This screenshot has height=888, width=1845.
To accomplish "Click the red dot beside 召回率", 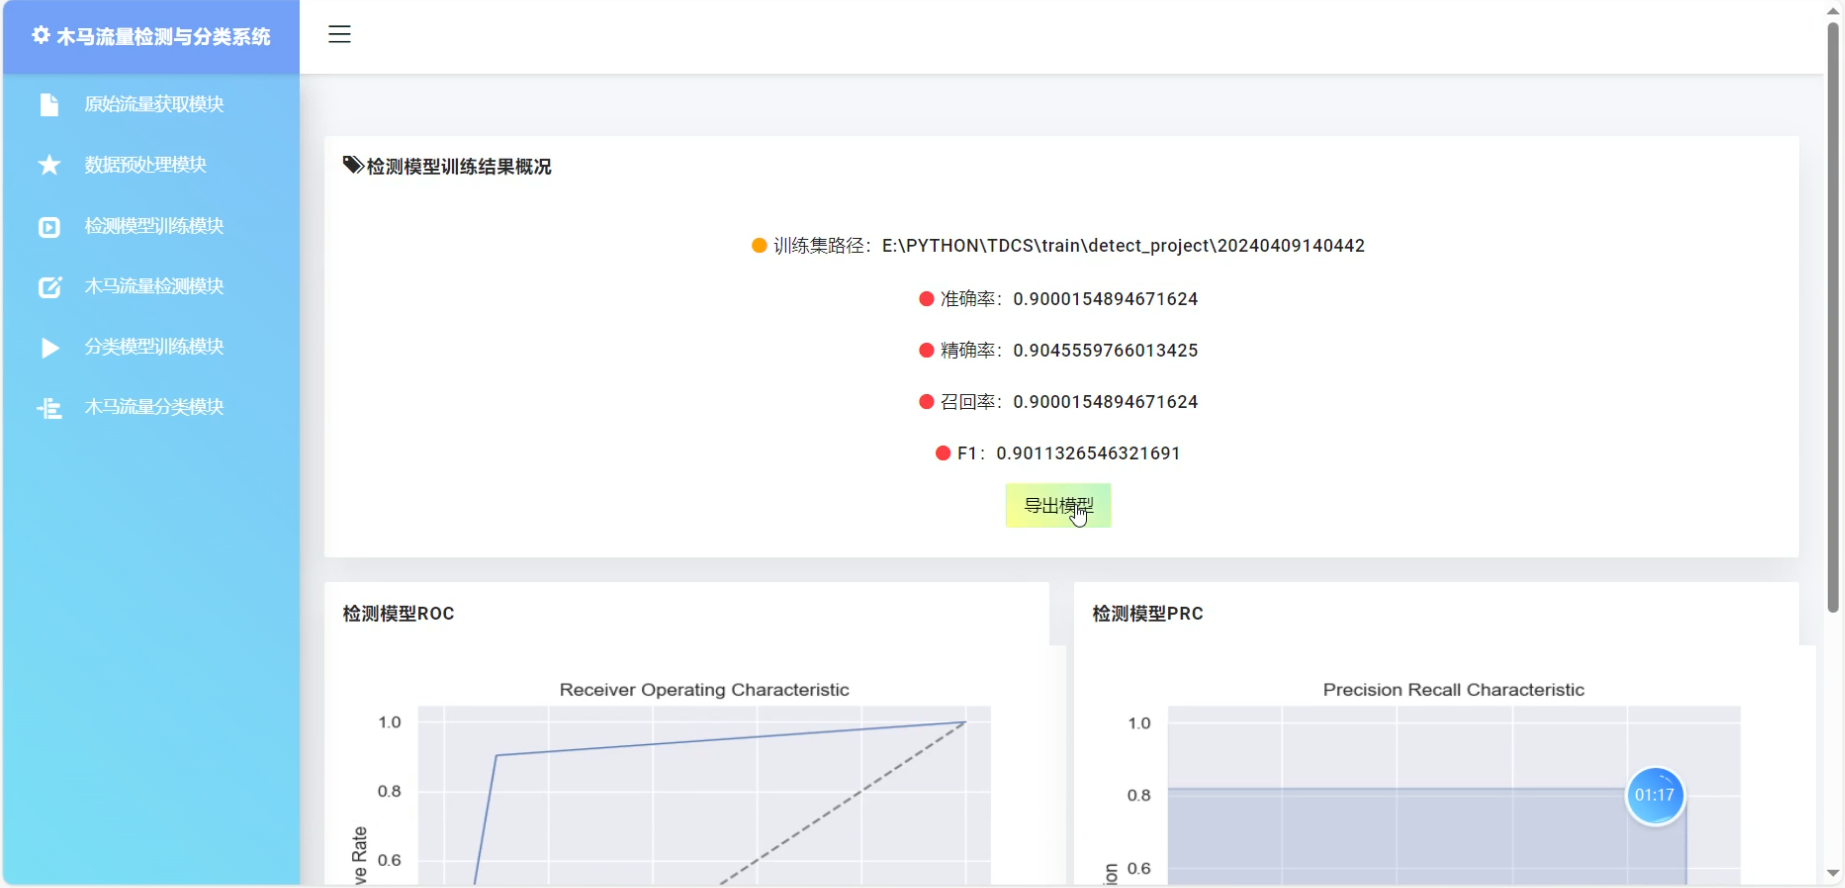I will pyautogui.click(x=926, y=402).
